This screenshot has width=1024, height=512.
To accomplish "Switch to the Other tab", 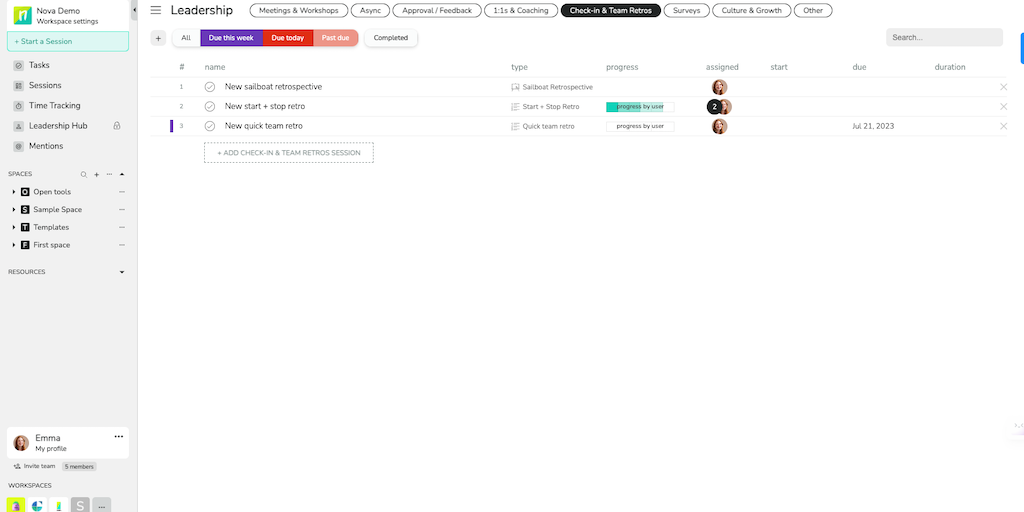I will (813, 10).
